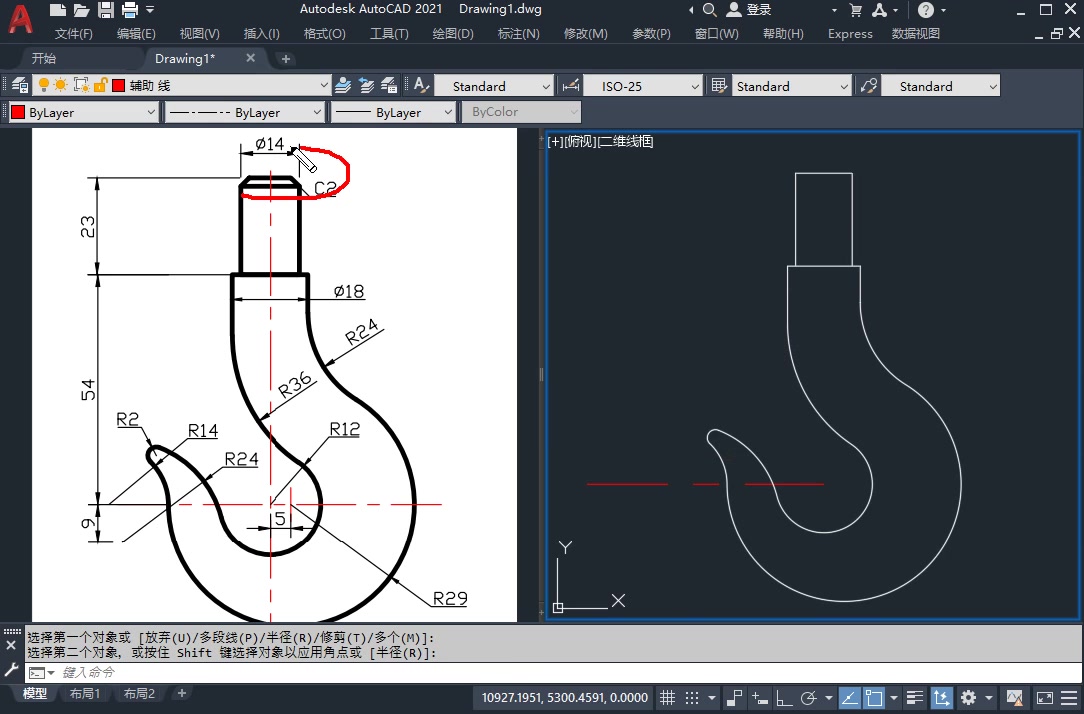Click the table style icon
Image resolution: width=1084 pixels, height=714 pixels.
pyautogui.click(x=718, y=86)
